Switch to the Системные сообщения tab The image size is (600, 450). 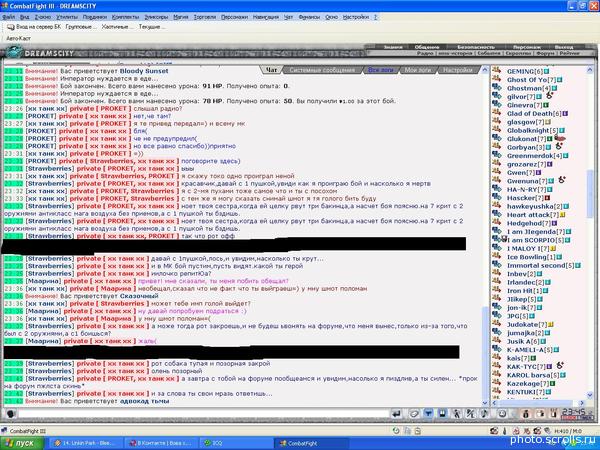[x=322, y=70]
